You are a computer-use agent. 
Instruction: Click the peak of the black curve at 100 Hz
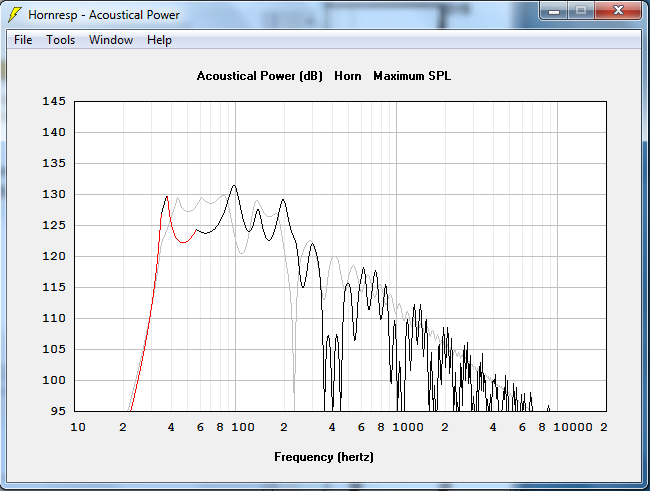point(234,185)
